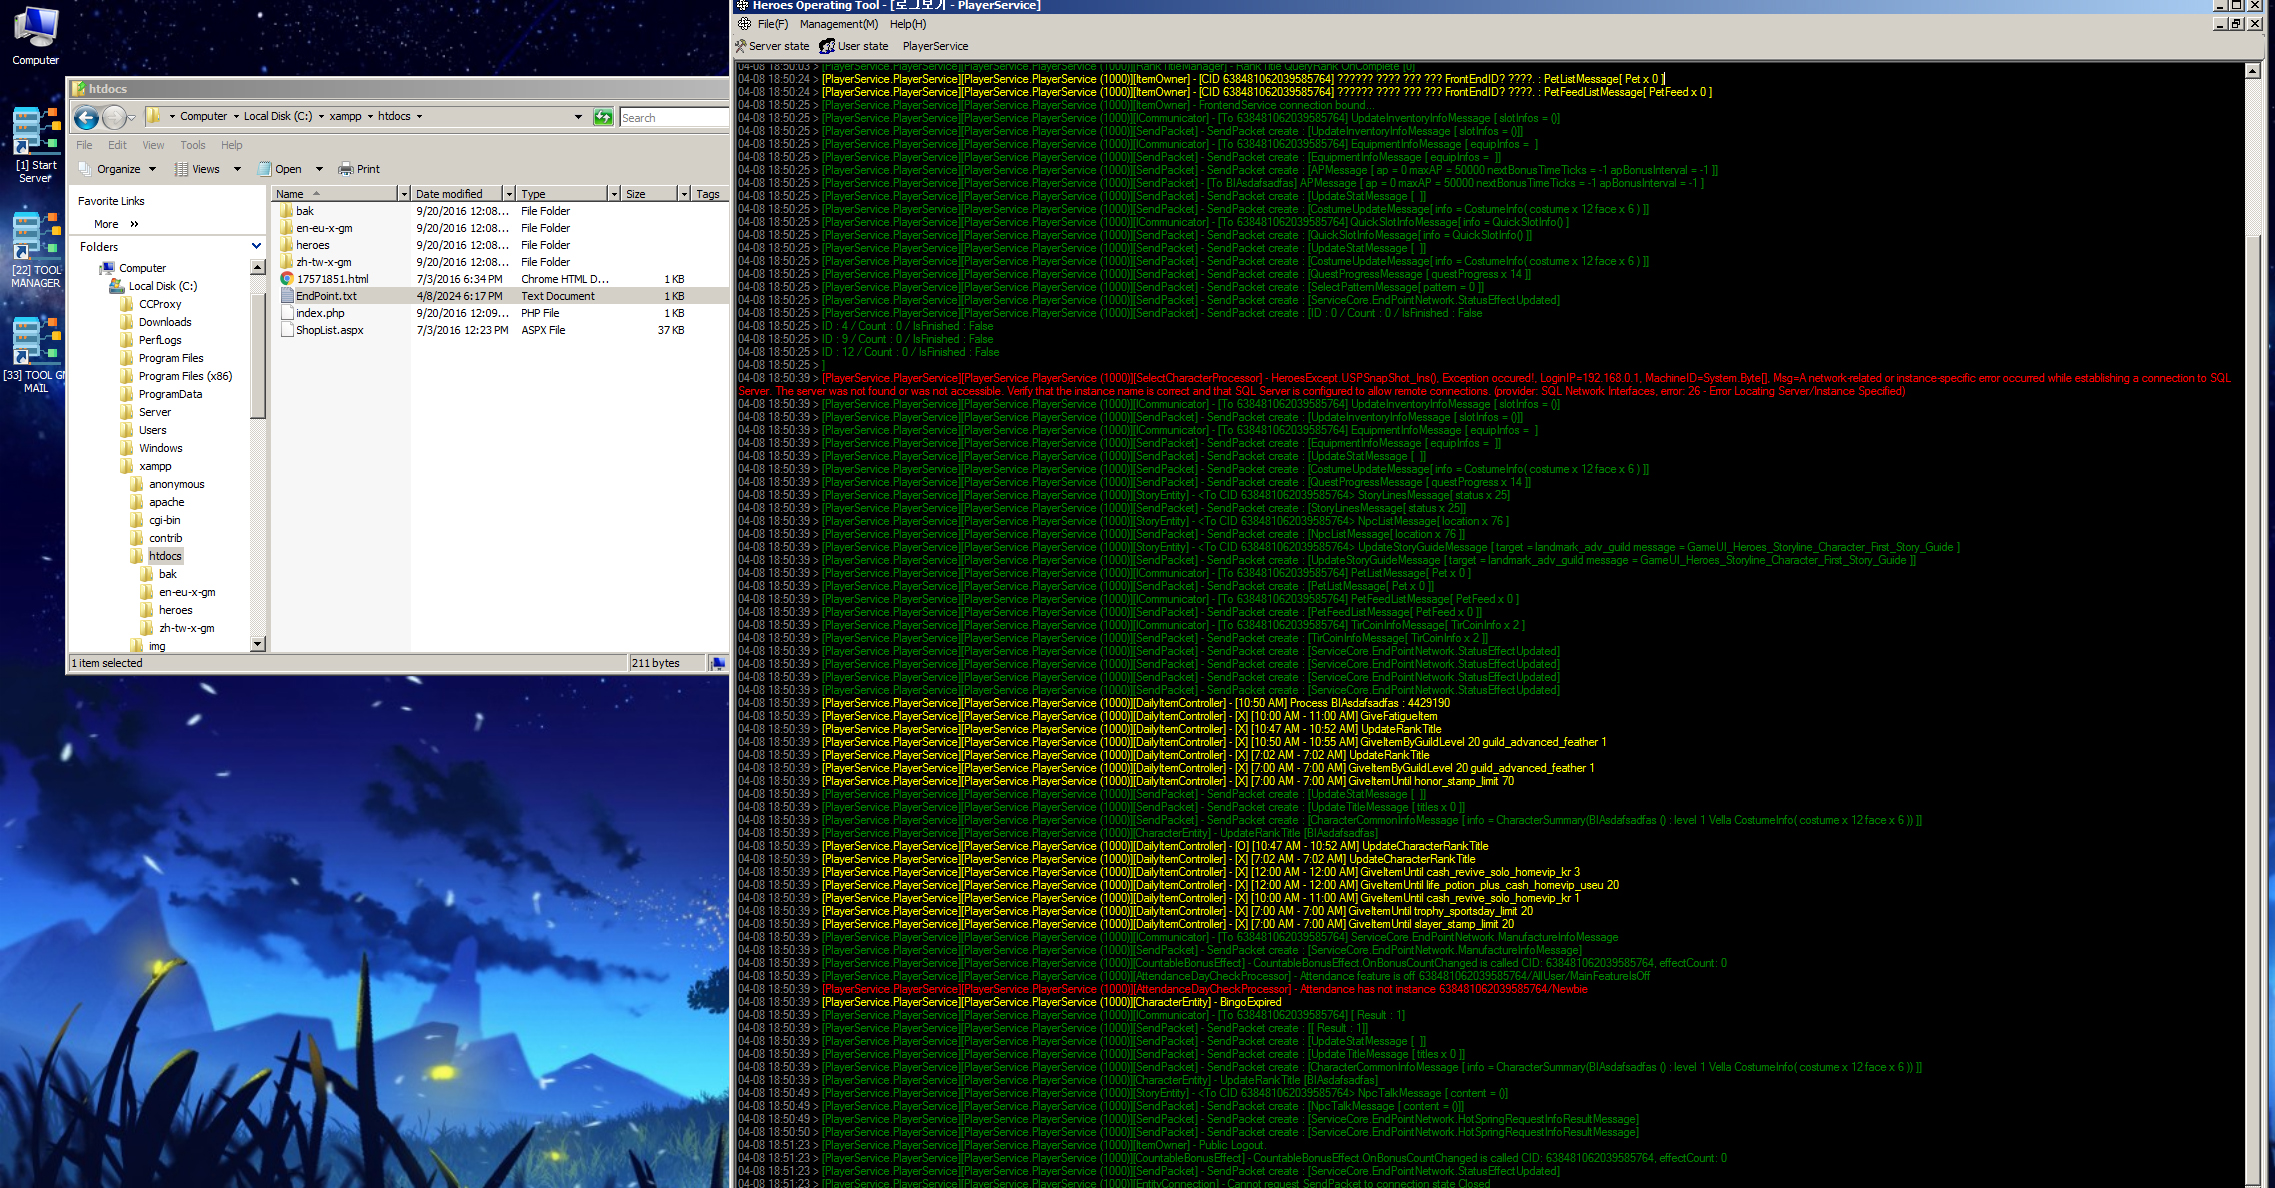Click Local Disk (C:) in the breadcrumb

(278, 116)
